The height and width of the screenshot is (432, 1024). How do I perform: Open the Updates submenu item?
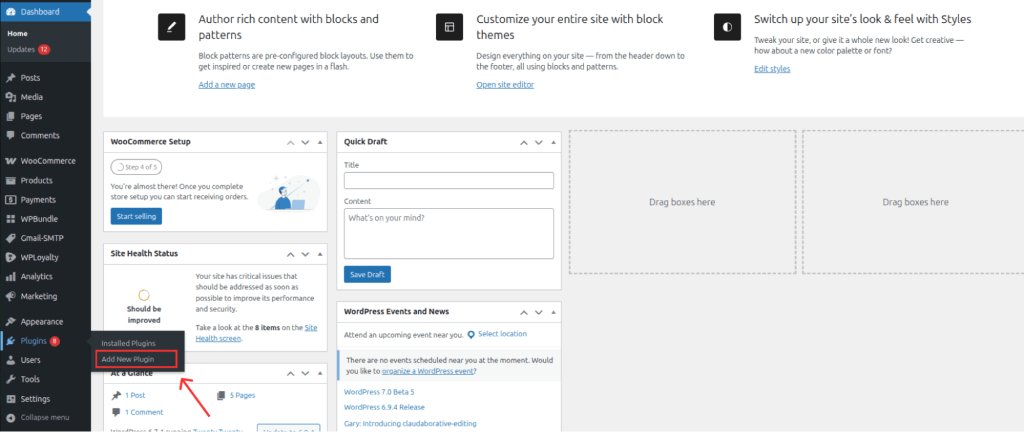(x=21, y=50)
